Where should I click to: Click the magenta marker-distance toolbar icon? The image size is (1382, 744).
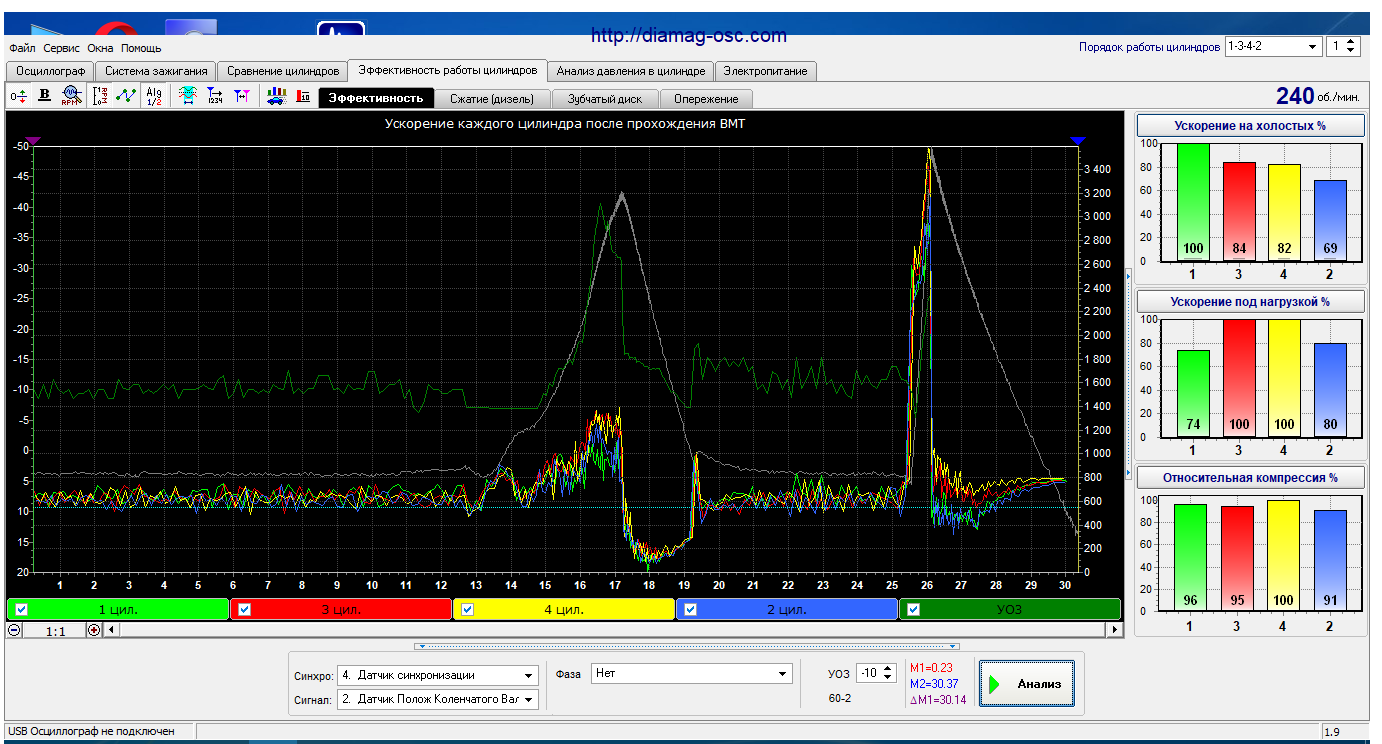[241, 96]
